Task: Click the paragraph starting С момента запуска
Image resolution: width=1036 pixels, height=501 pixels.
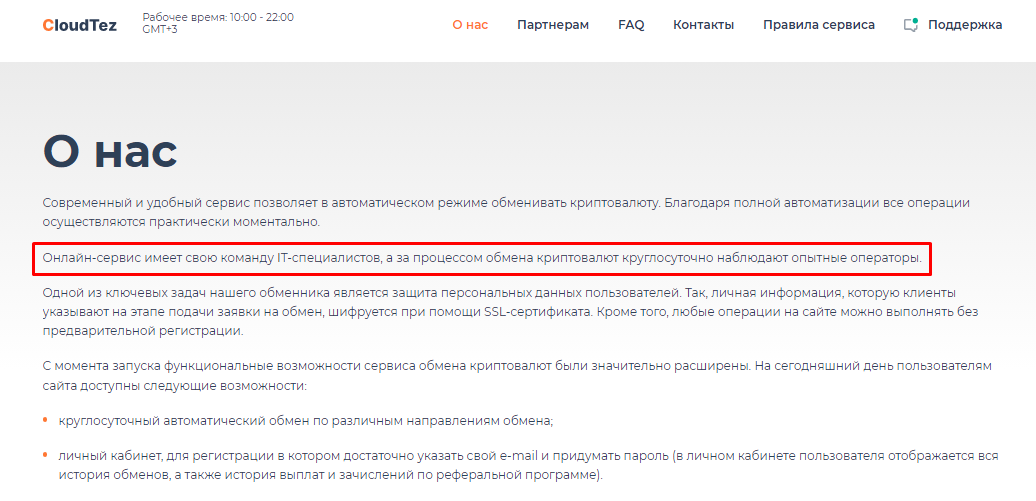Action: pos(517,375)
